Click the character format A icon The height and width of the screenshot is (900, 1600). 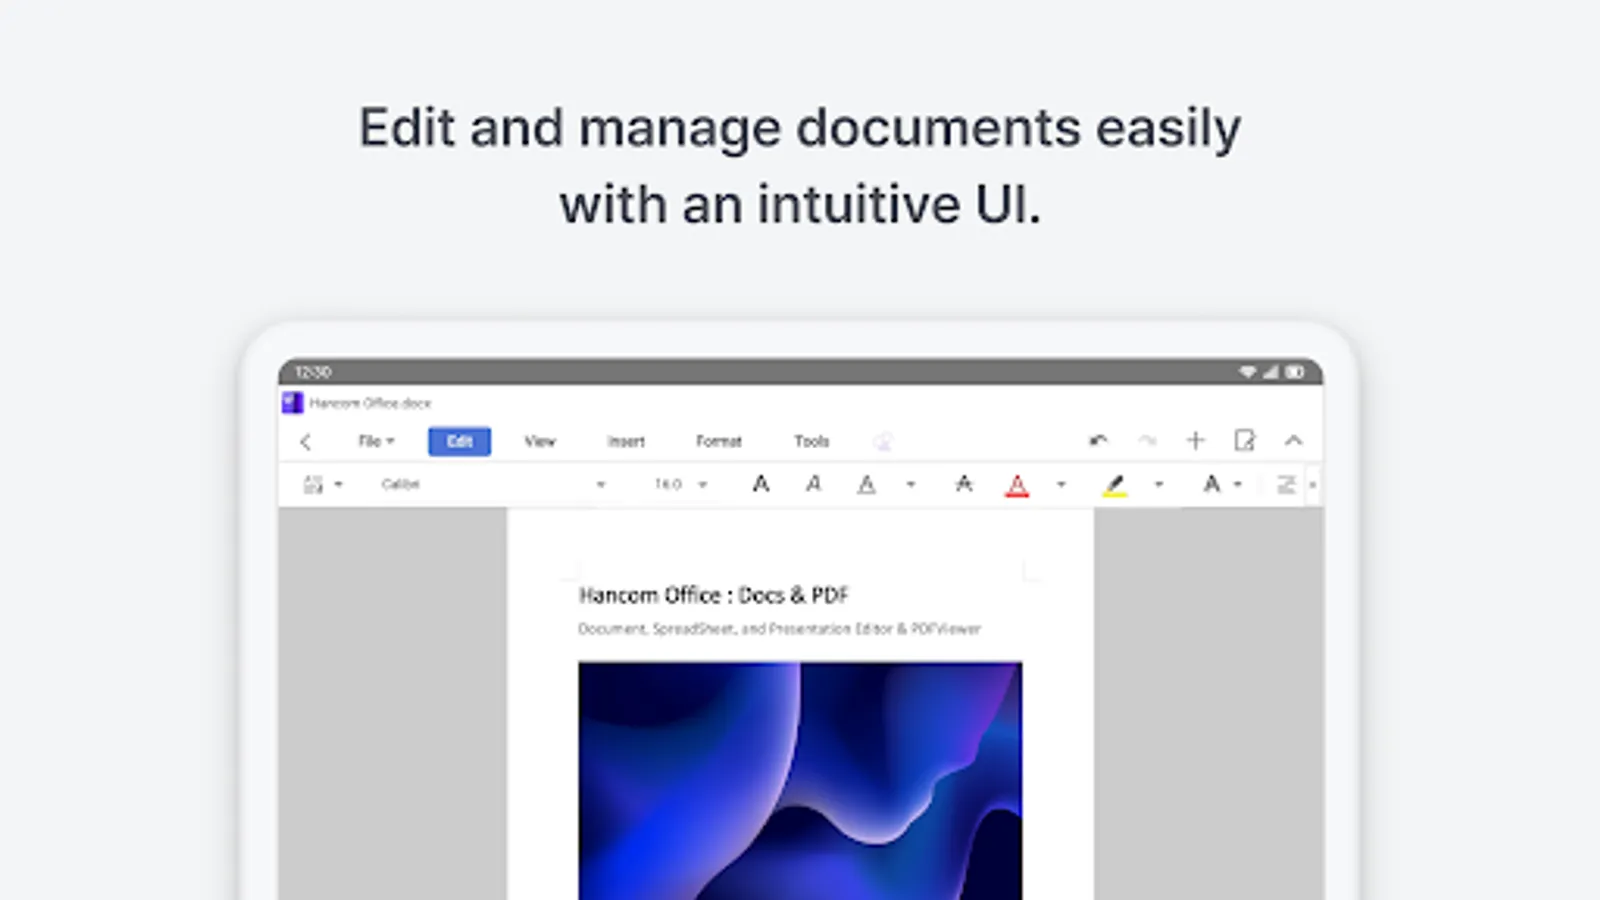pyautogui.click(x=1212, y=485)
